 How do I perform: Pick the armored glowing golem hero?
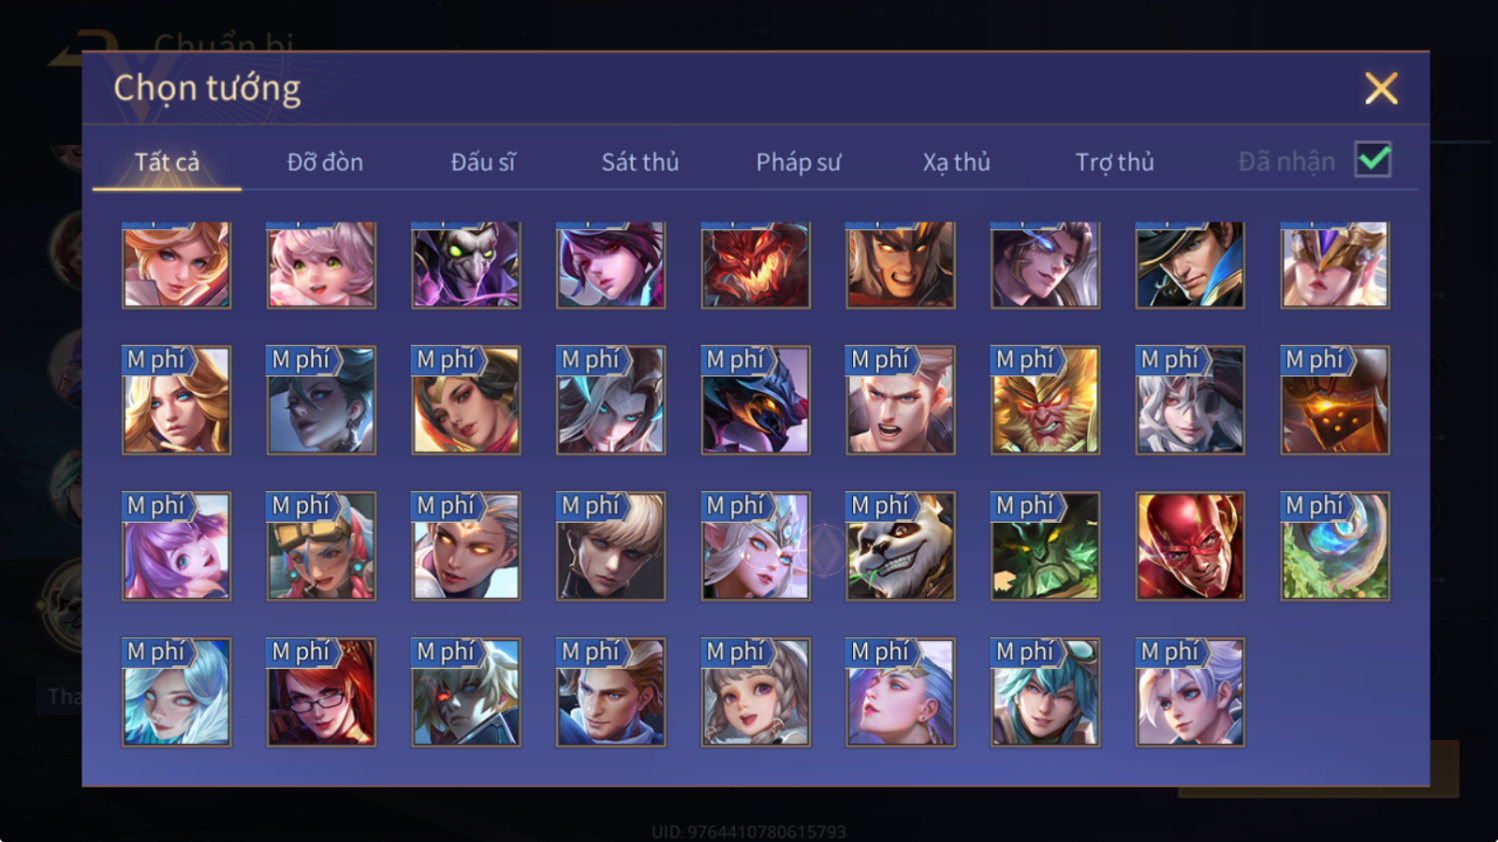pos(1335,400)
